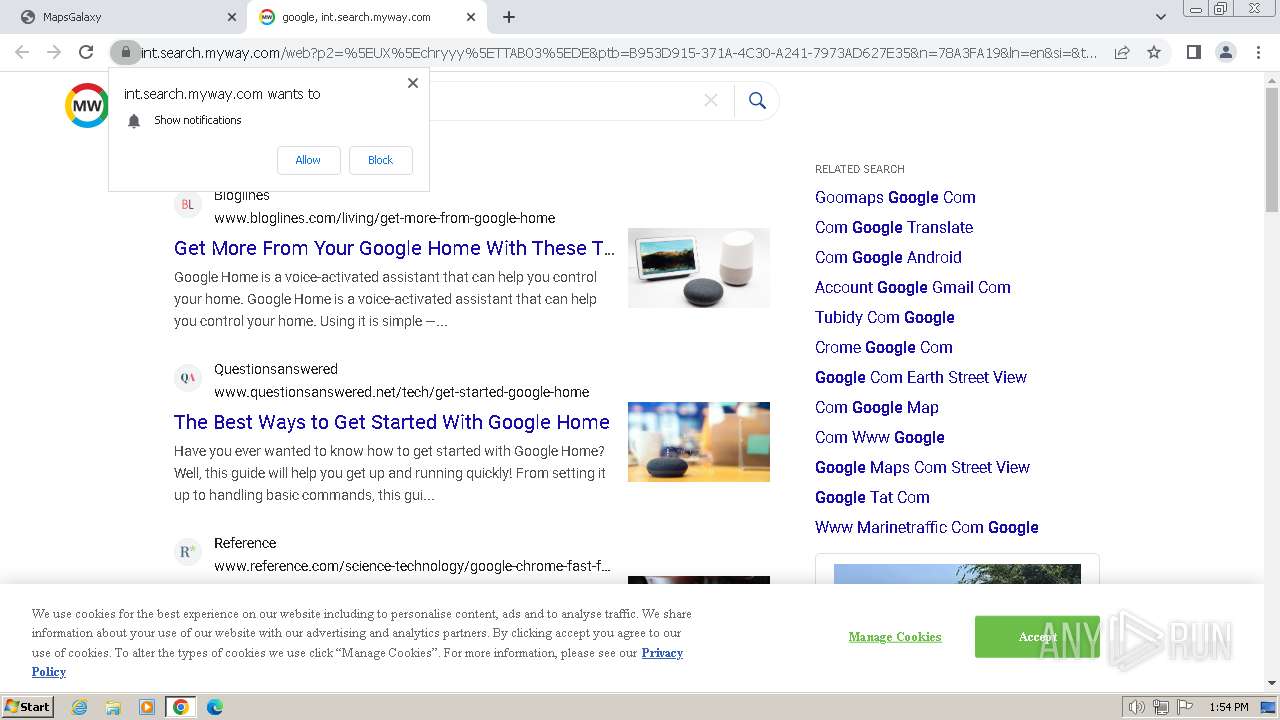Click the Google Home Mini thumbnail

699,442
